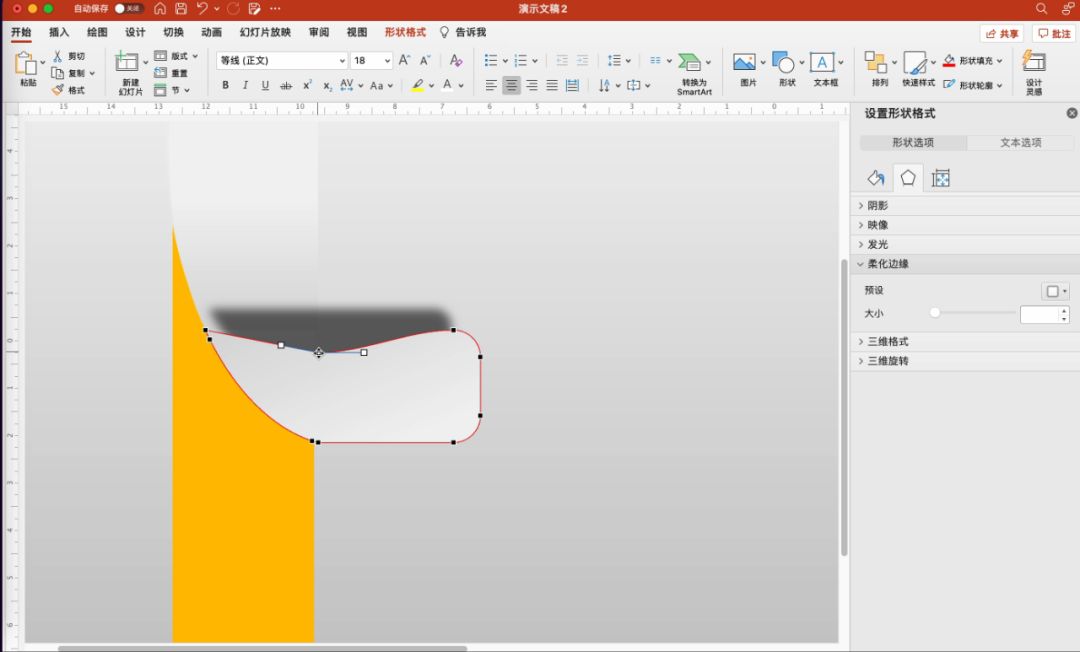Increase font size with large A icon
Image resolution: width=1080 pixels, height=652 pixels.
point(404,61)
